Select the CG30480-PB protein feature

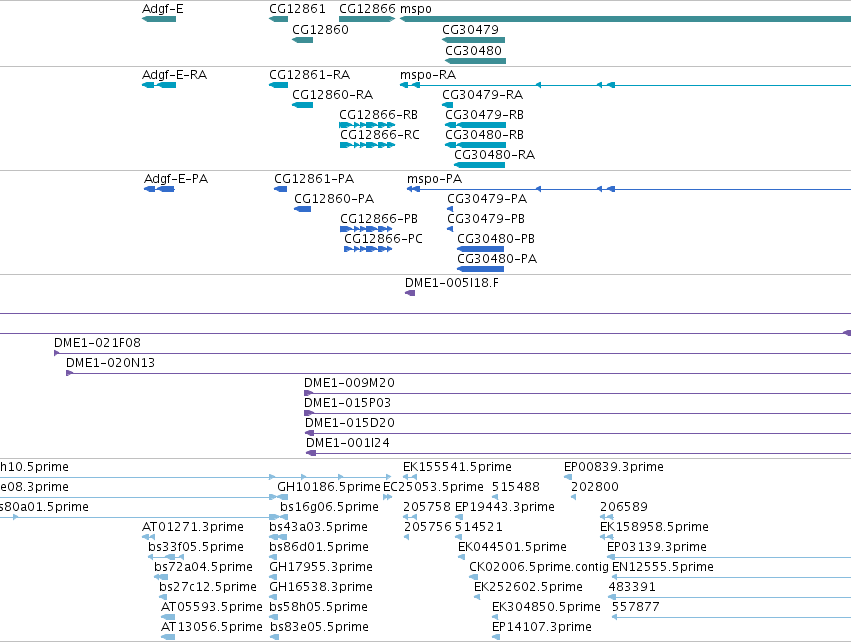tap(480, 249)
